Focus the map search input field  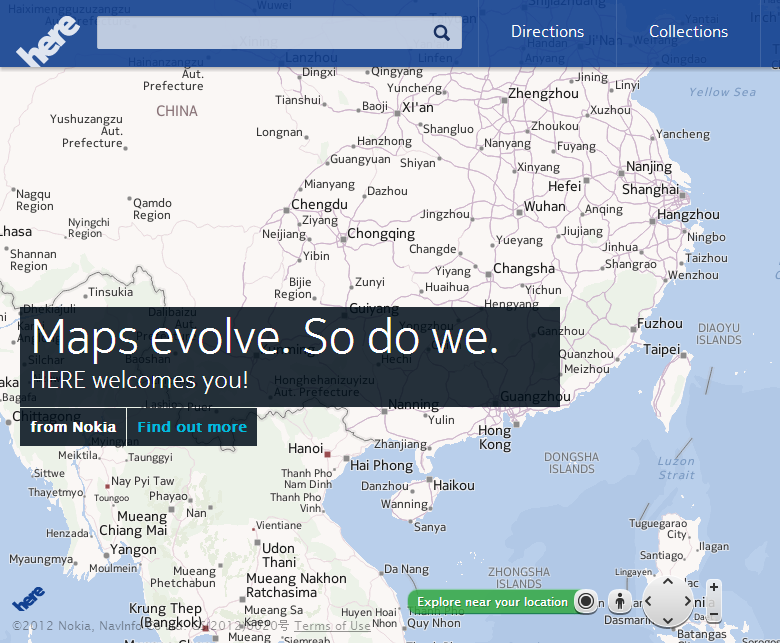click(x=279, y=32)
